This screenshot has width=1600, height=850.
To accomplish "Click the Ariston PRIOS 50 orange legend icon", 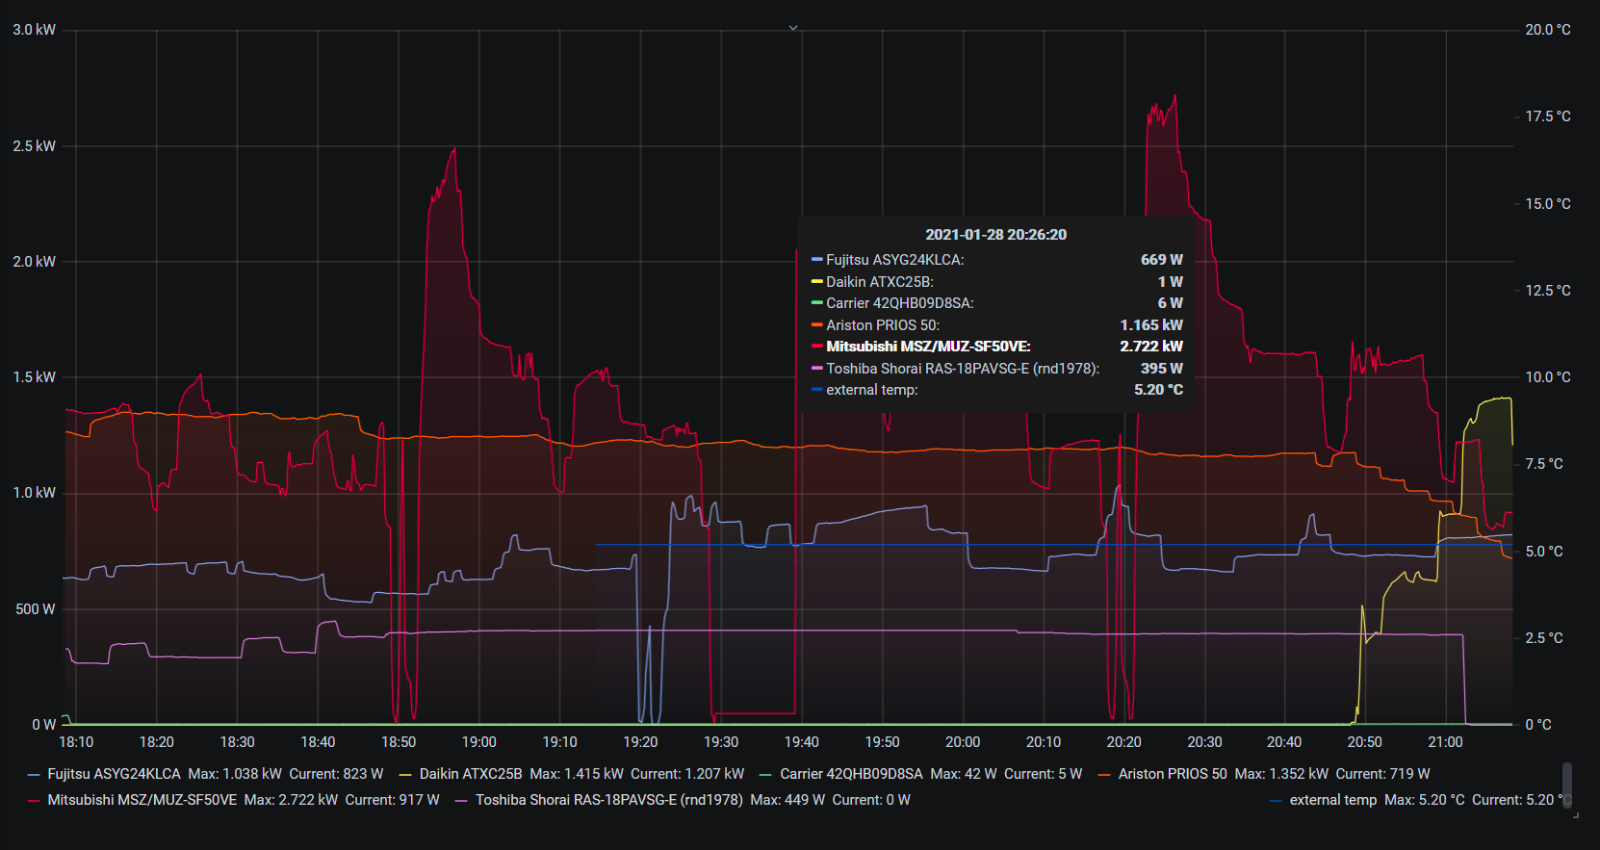I will coord(1104,774).
